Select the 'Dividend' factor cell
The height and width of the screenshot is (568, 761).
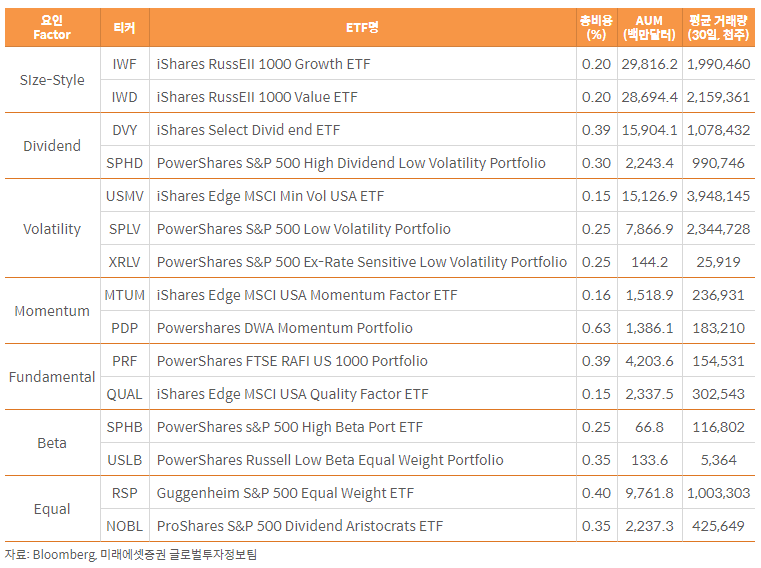click(52, 146)
